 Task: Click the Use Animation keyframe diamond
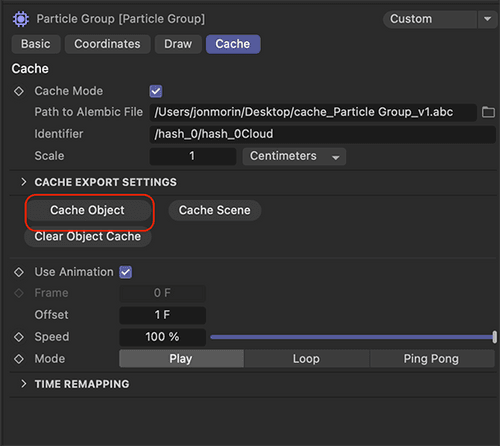pos(19,272)
